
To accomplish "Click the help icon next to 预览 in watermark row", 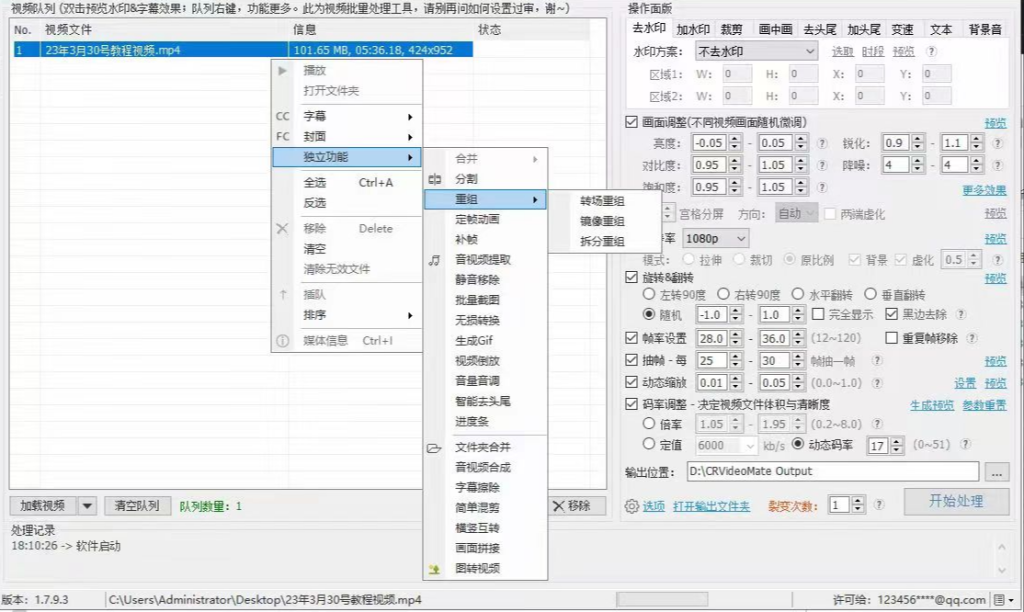I will tap(931, 51).
